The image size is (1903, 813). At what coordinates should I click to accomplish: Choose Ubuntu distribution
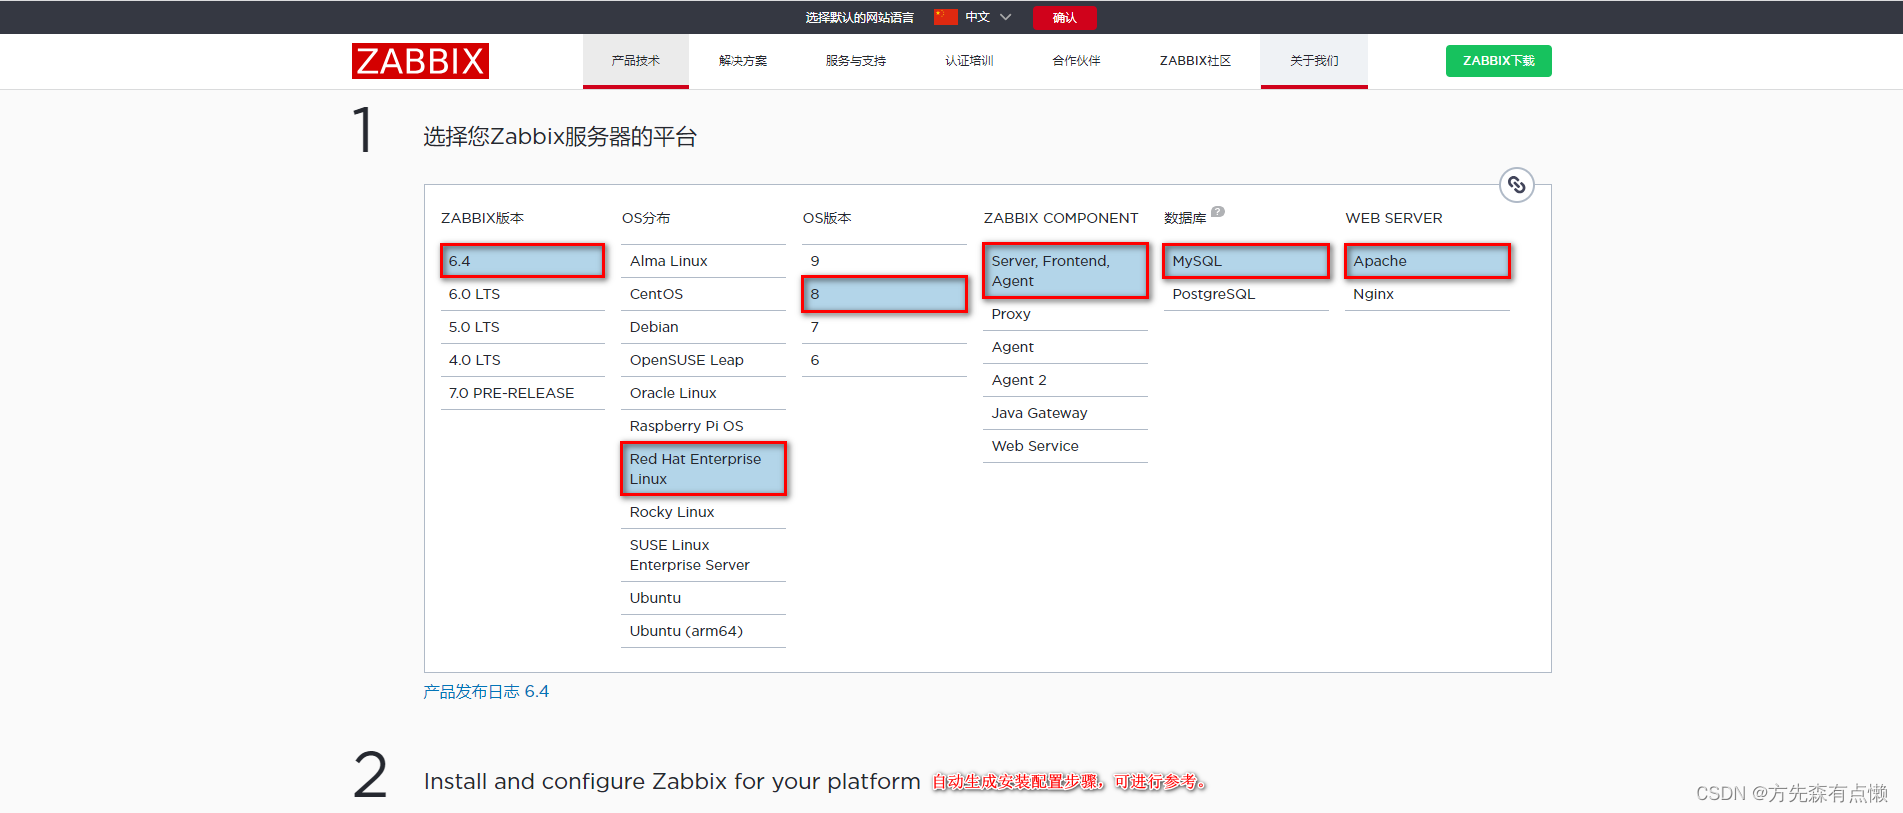(x=703, y=598)
